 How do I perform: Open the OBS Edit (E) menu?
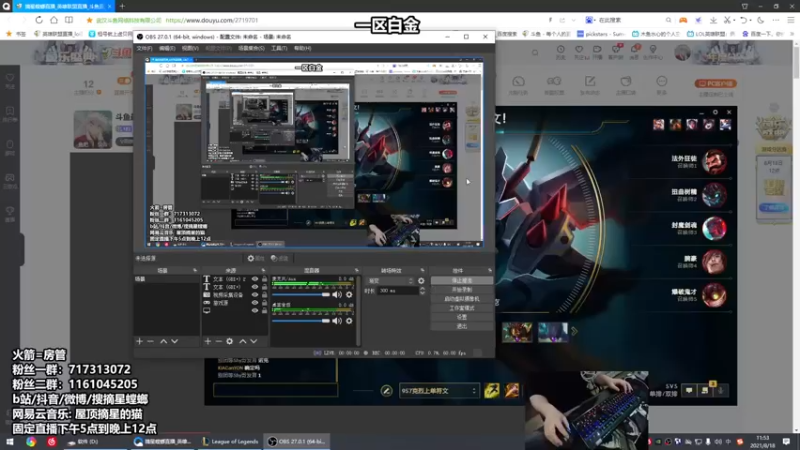click(167, 48)
